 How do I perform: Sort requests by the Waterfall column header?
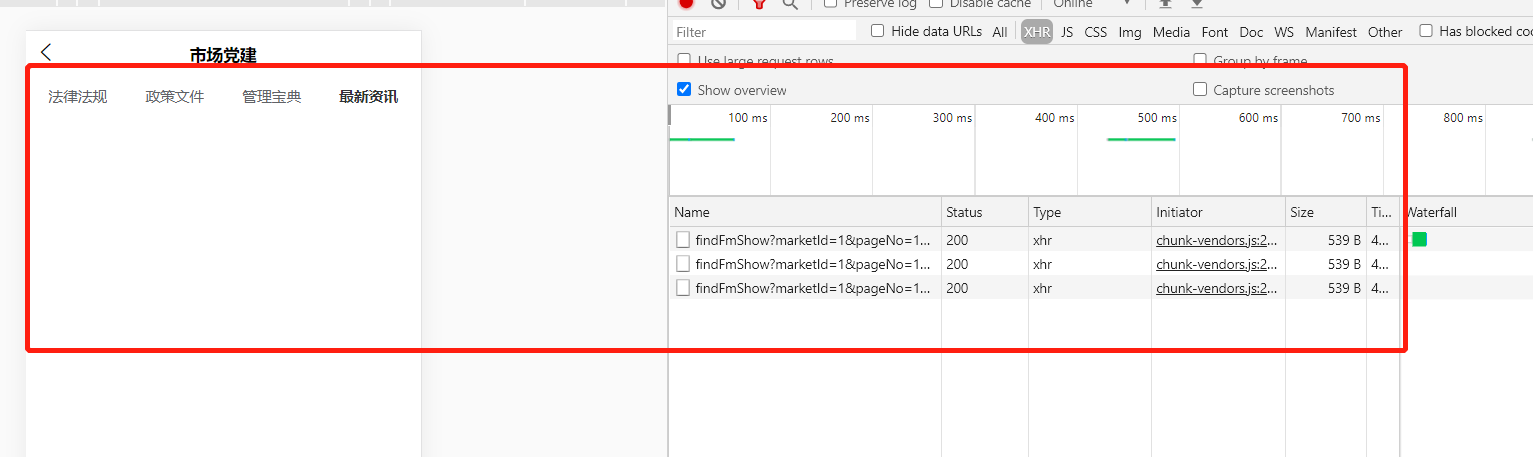point(1465,212)
